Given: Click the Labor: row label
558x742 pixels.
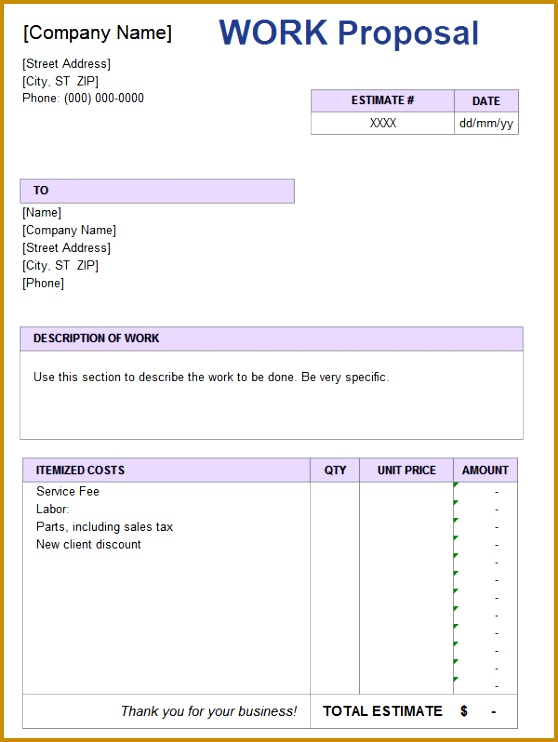Looking at the screenshot, I should [x=53, y=509].
